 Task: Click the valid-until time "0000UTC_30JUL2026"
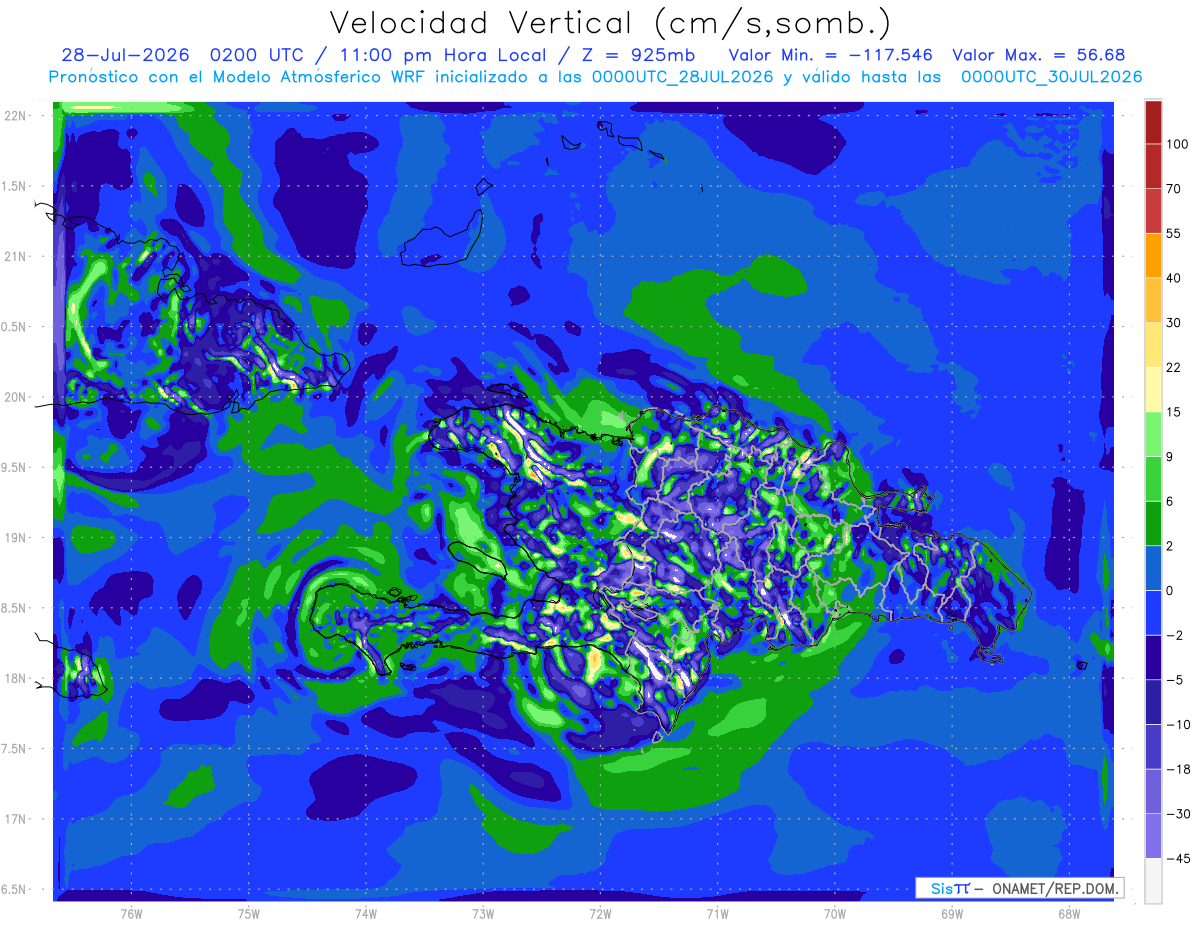(1051, 77)
